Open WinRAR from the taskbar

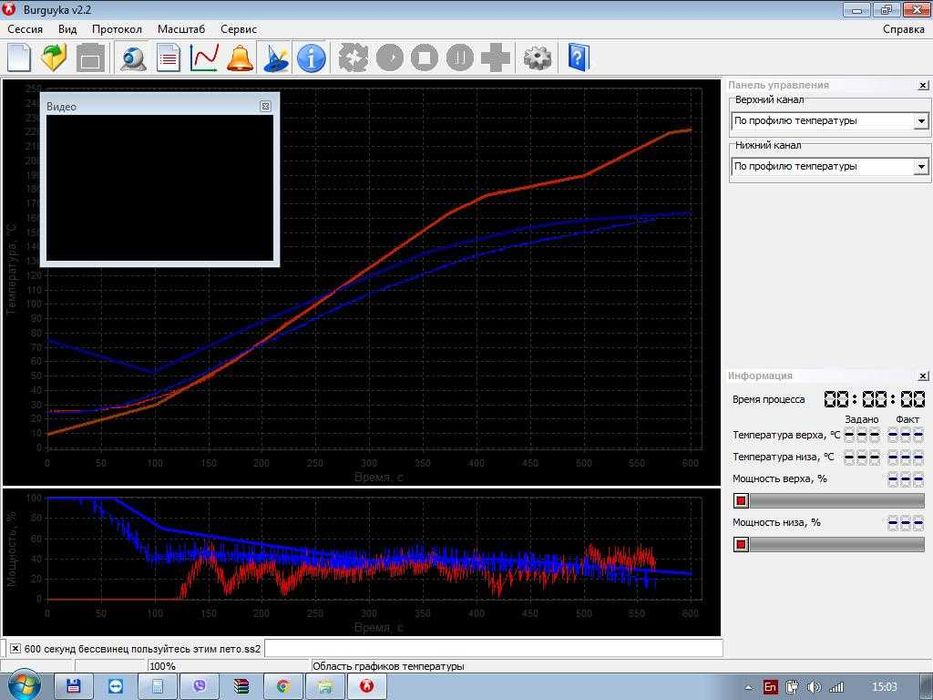240,687
